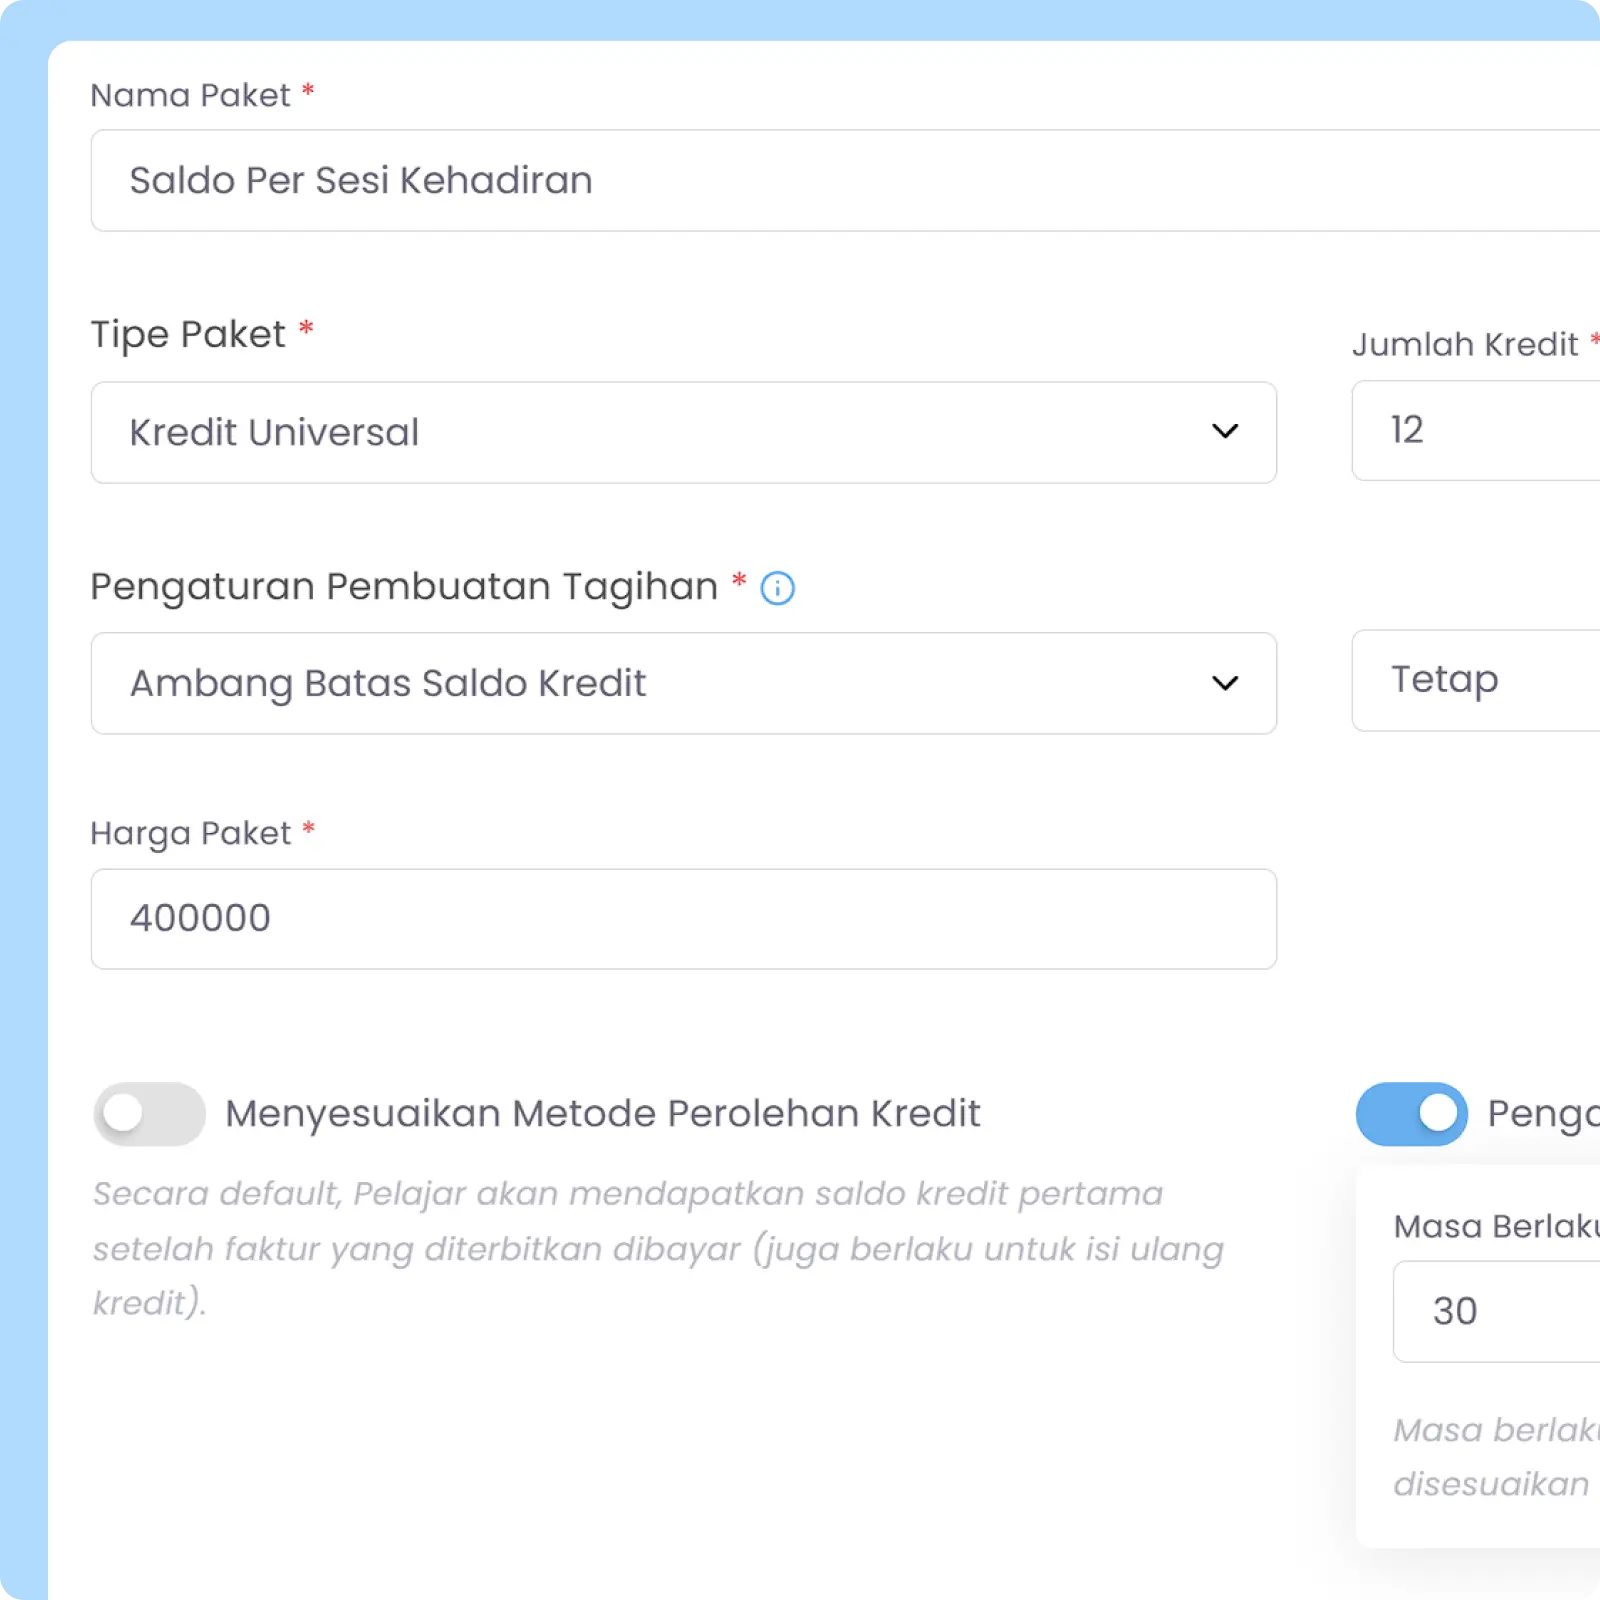1600x1600 pixels.
Task: Click the Masa Berlaku label
Action: (1497, 1226)
